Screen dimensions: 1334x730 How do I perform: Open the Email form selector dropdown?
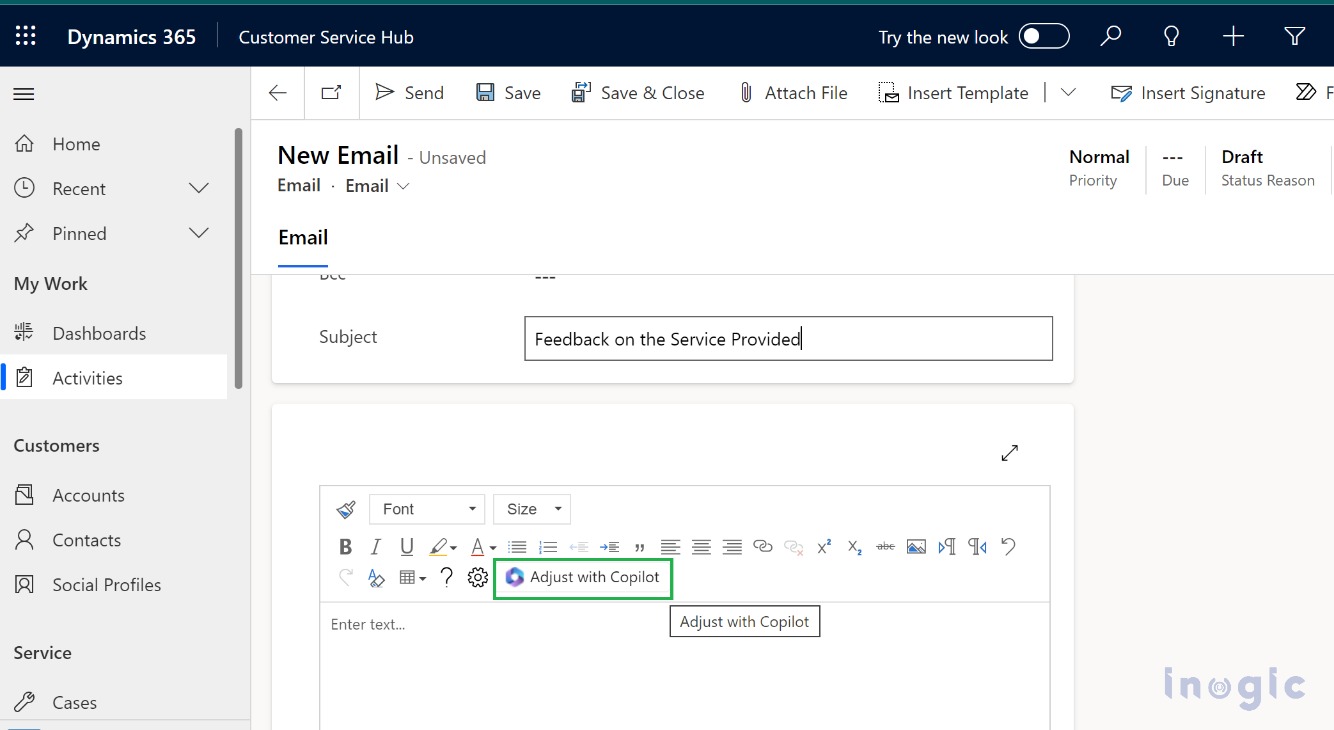[378, 186]
